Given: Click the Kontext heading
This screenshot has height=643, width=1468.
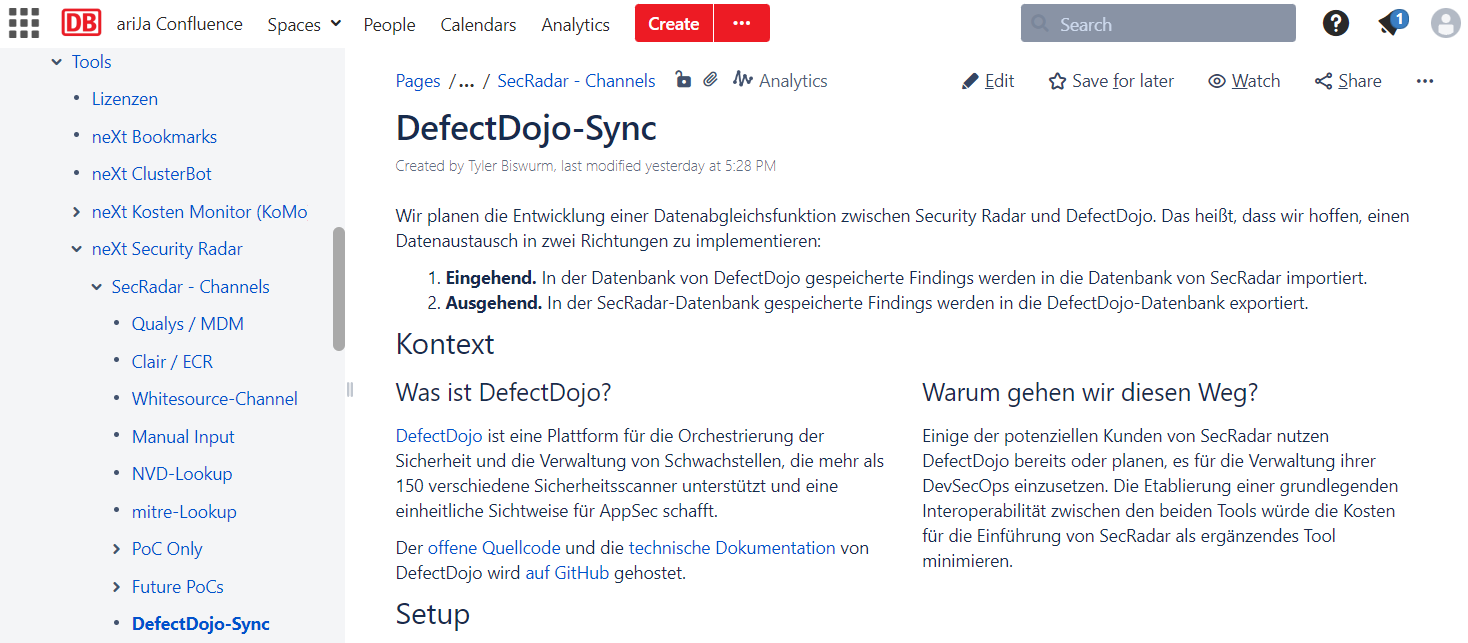Looking at the screenshot, I should pos(445,344).
